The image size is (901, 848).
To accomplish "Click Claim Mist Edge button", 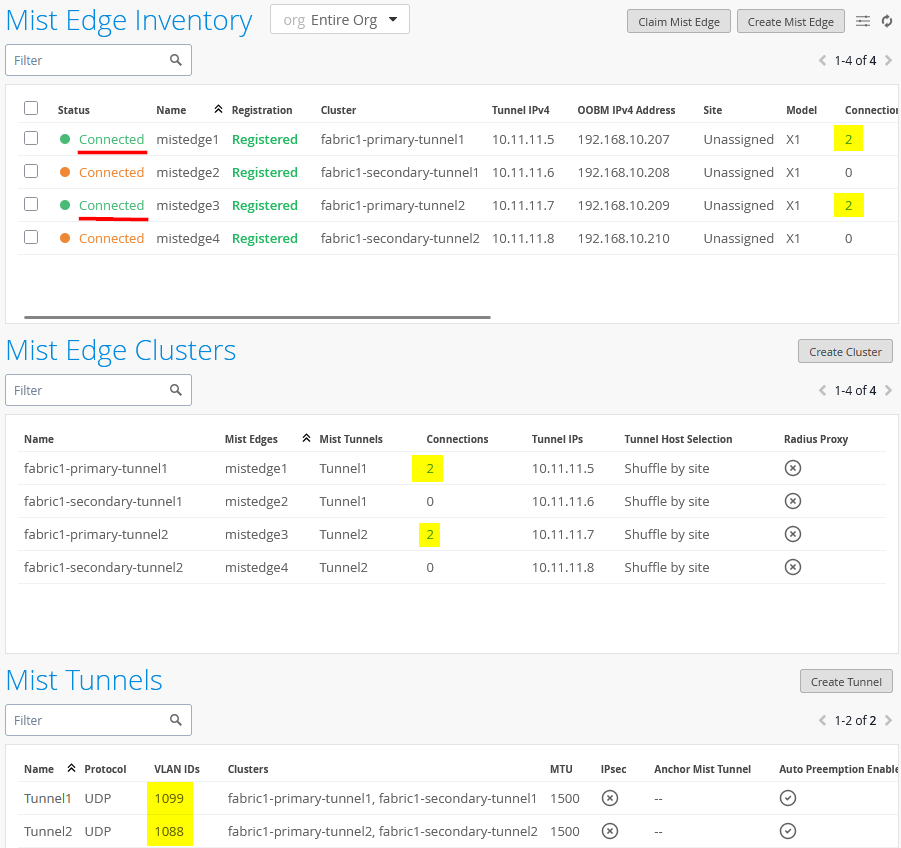I will click(x=679, y=22).
